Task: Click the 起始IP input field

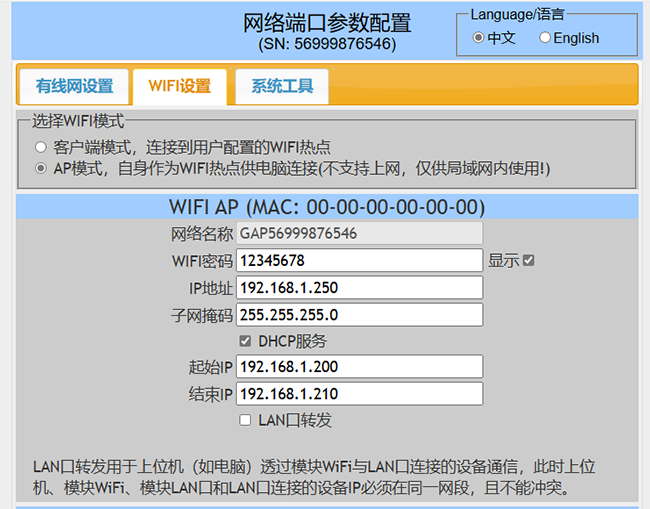Action: 359,366
